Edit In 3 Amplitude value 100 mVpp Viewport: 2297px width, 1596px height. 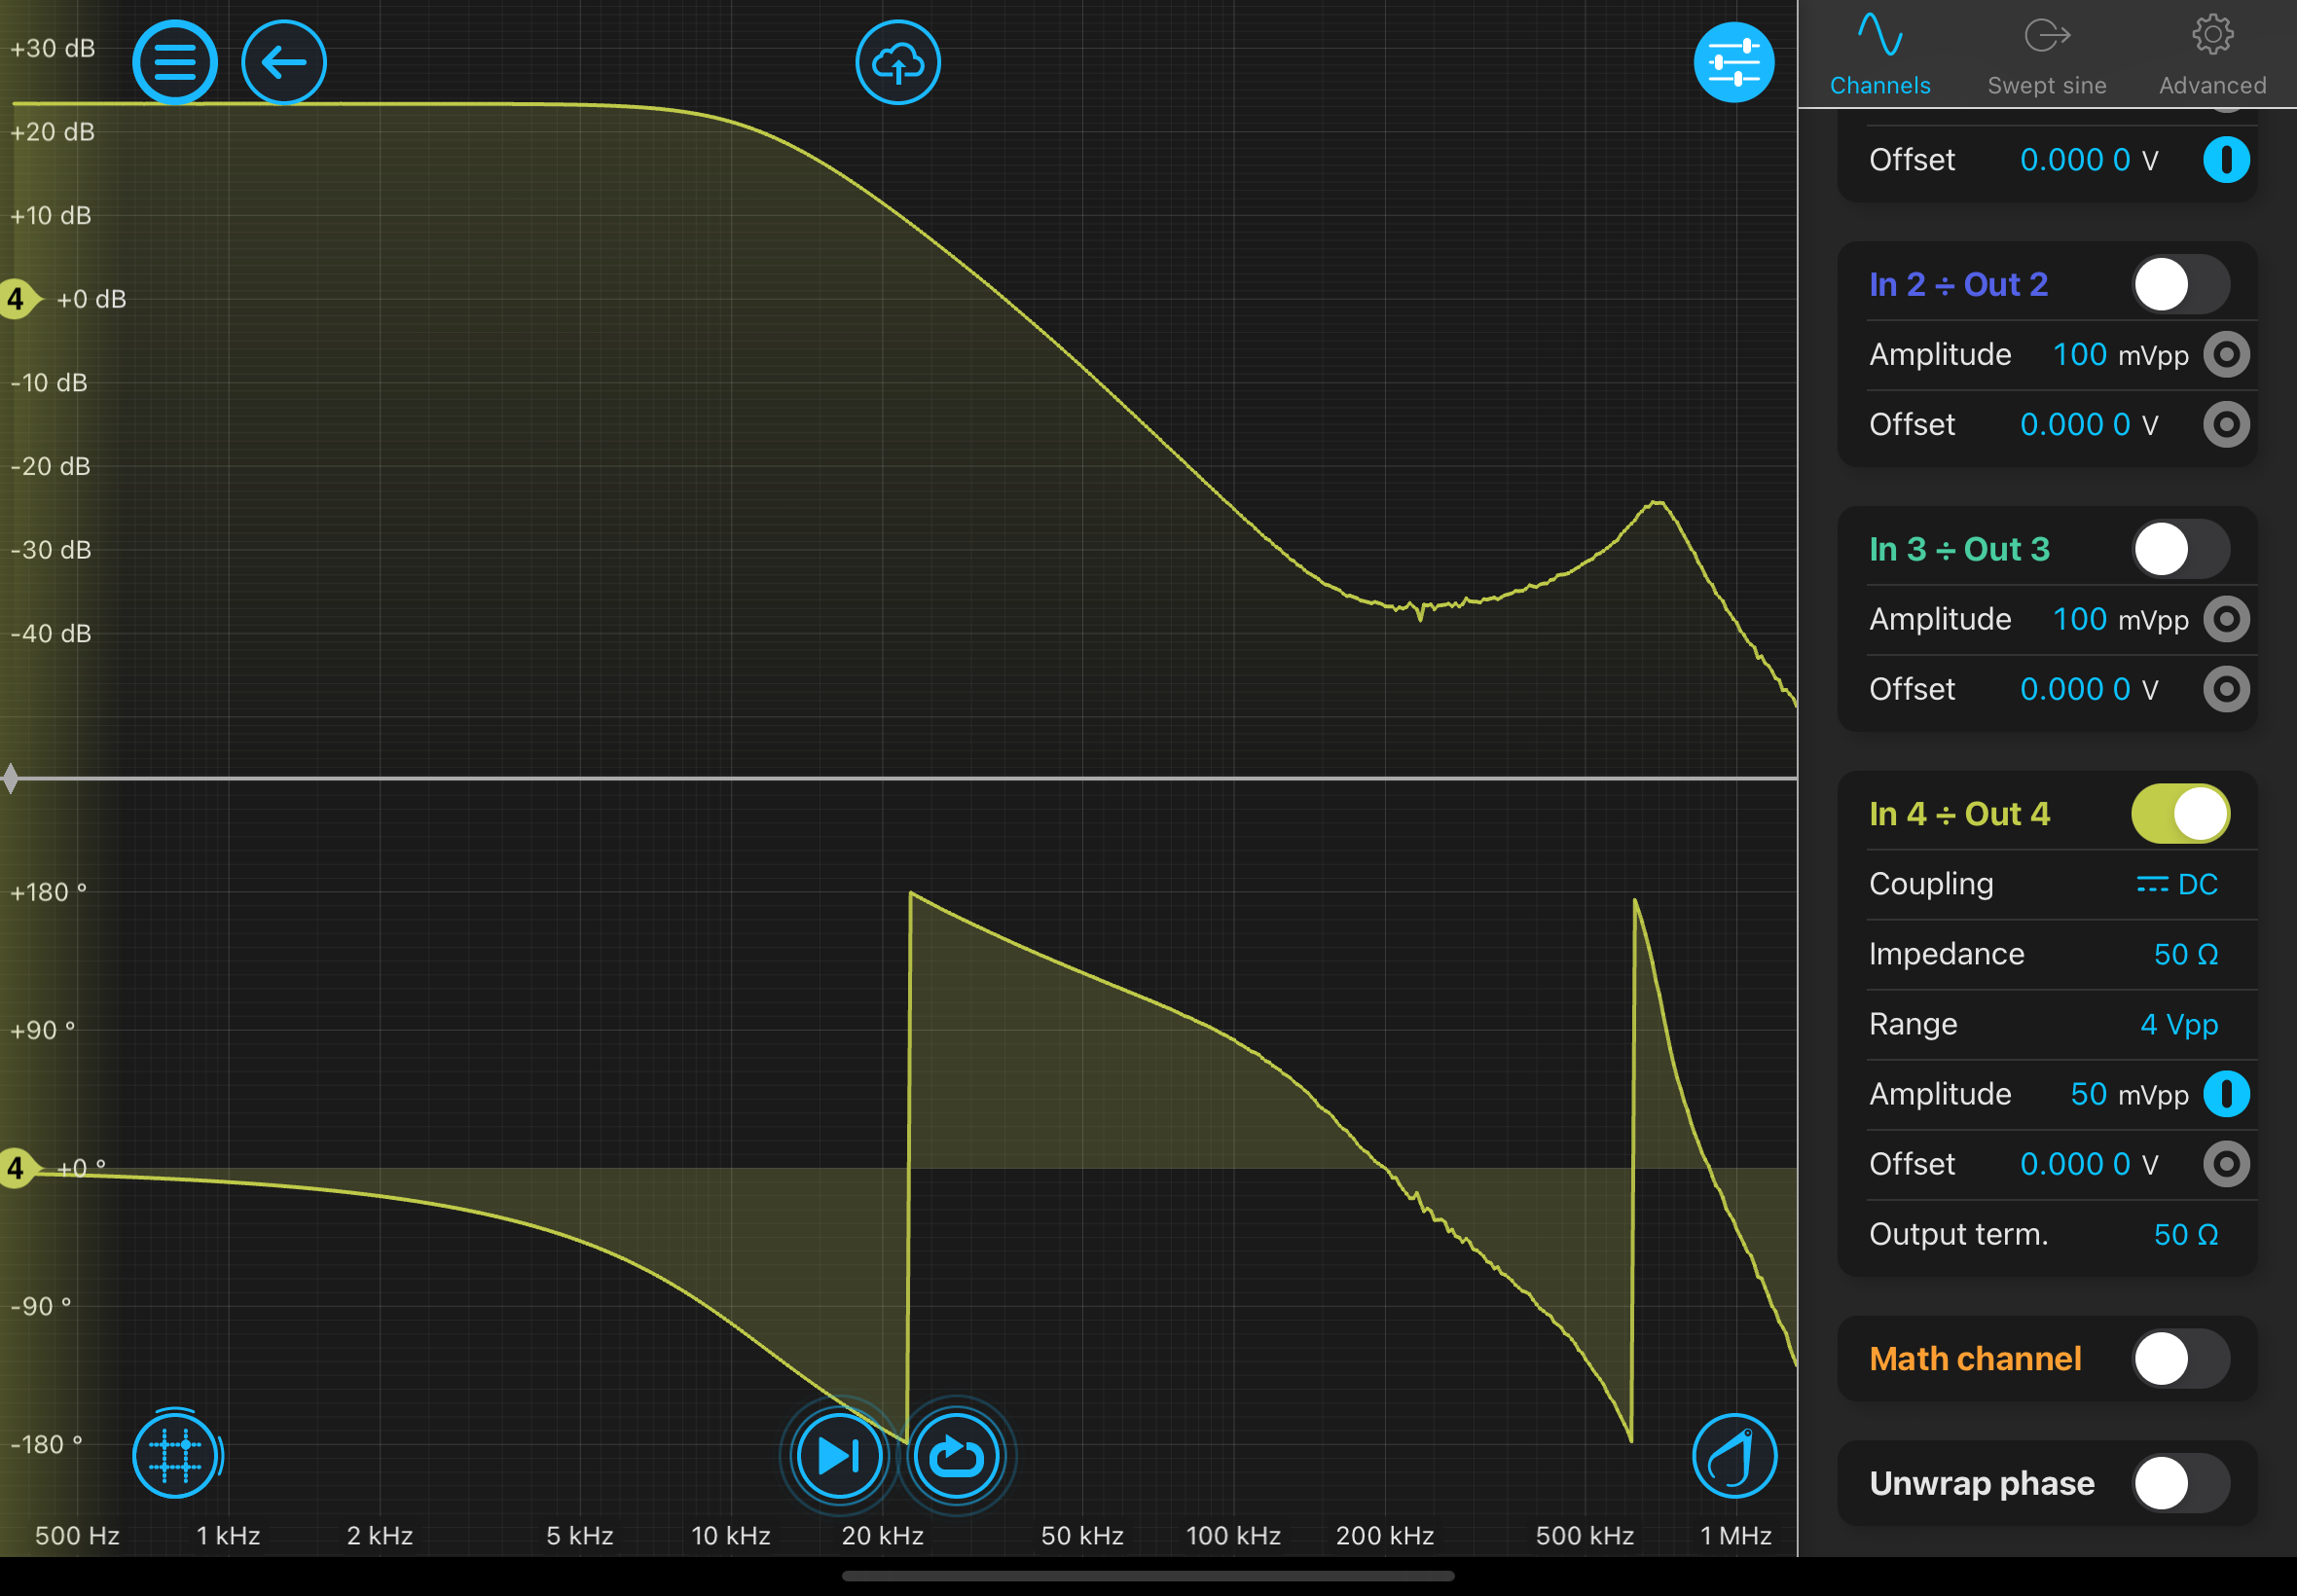point(2120,619)
